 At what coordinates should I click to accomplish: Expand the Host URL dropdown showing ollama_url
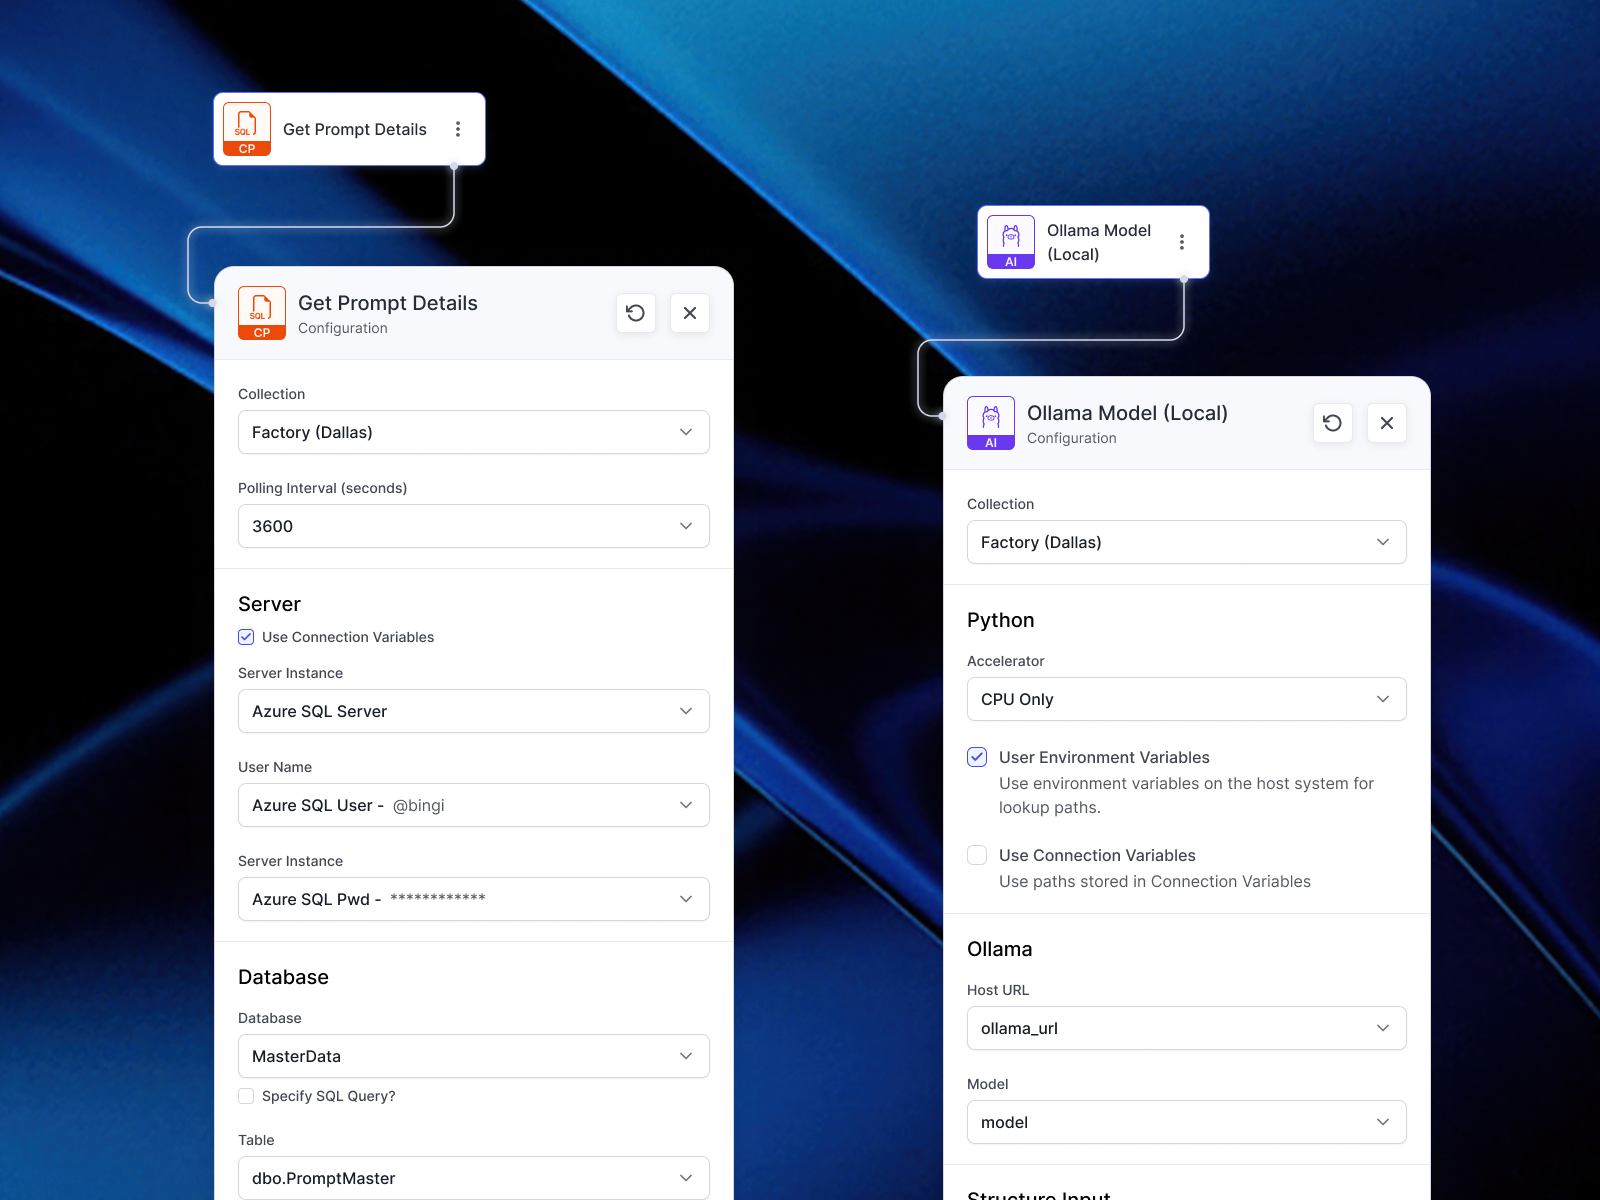1187,1028
